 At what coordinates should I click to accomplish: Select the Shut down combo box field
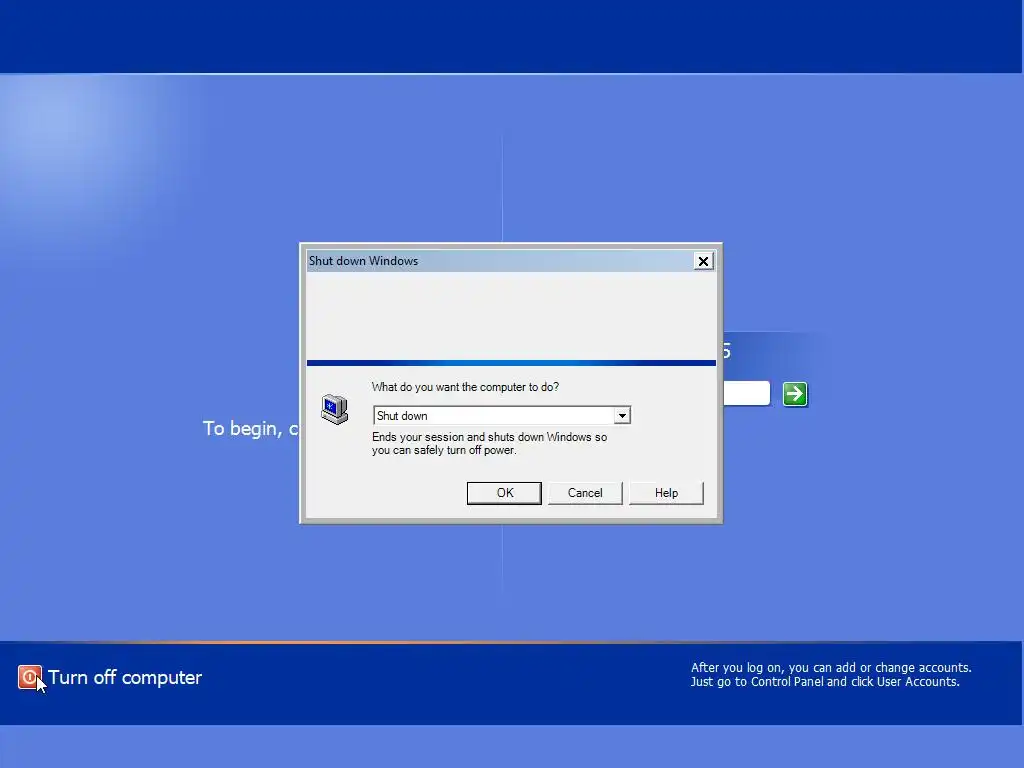coord(502,415)
